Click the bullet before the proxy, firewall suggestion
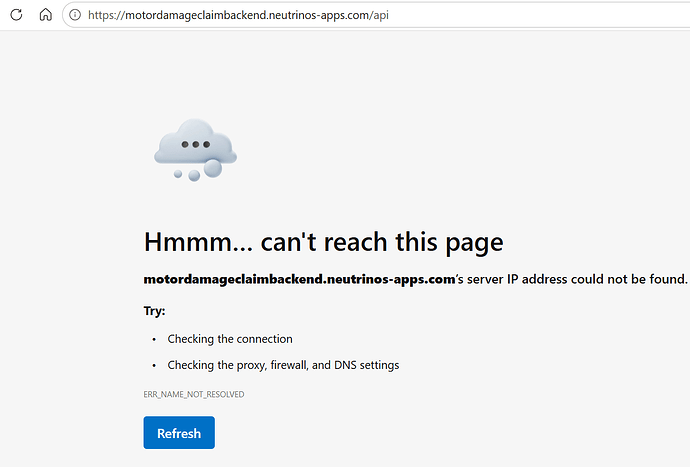This screenshot has height=467, width=690. click(154, 365)
